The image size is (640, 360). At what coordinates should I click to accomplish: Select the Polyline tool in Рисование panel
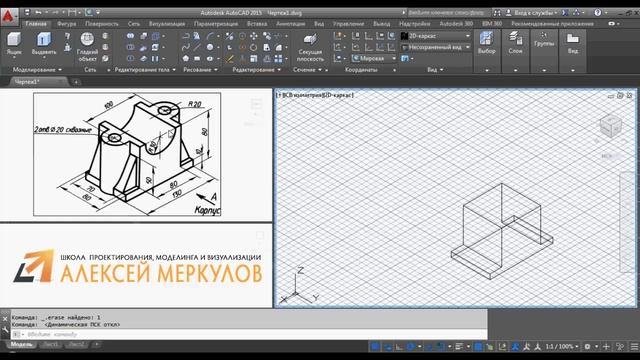(186, 36)
